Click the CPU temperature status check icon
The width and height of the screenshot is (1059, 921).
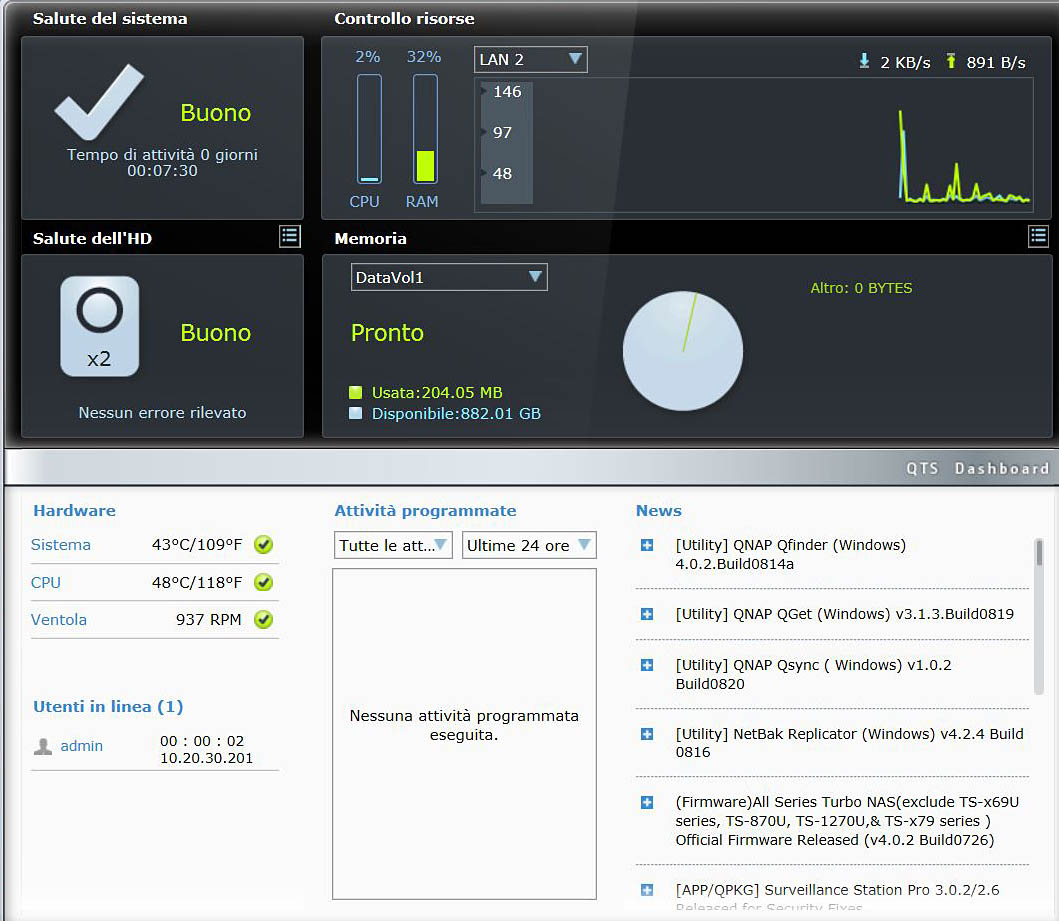[263, 582]
